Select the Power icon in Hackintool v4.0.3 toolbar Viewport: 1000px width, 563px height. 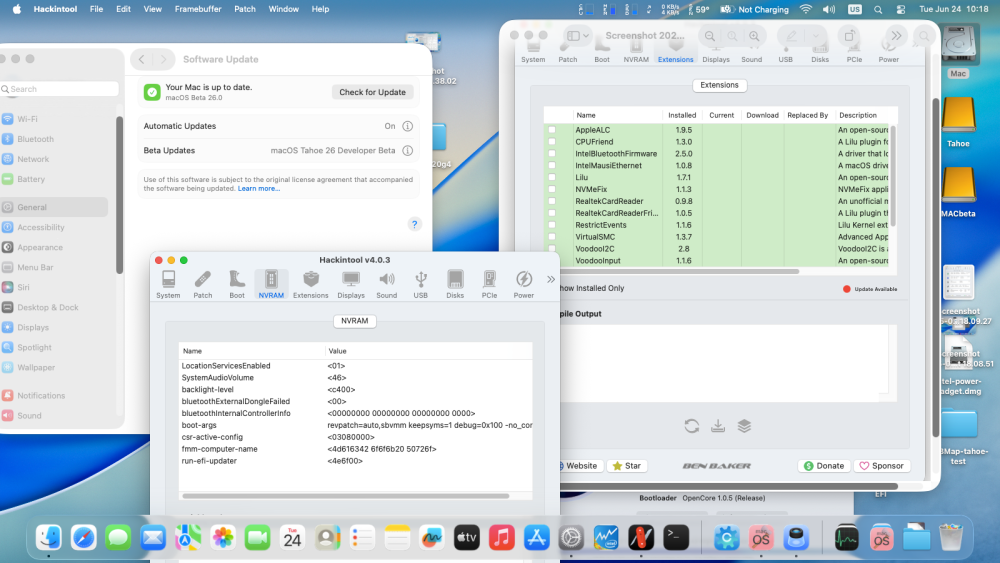(x=524, y=279)
